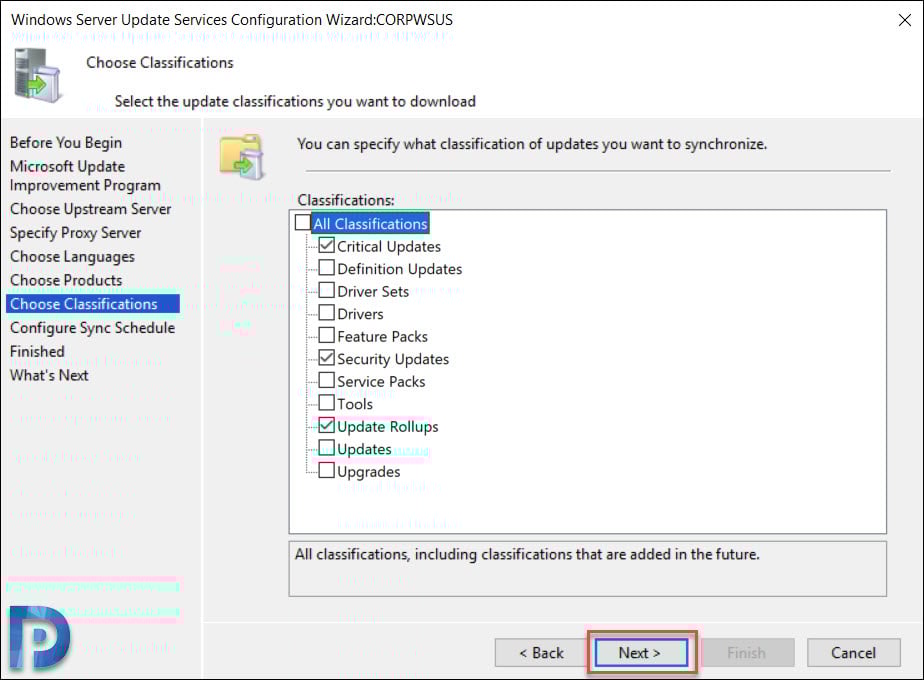The width and height of the screenshot is (924, 680).
Task: Select the Service Packs label text
Action: [381, 381]
